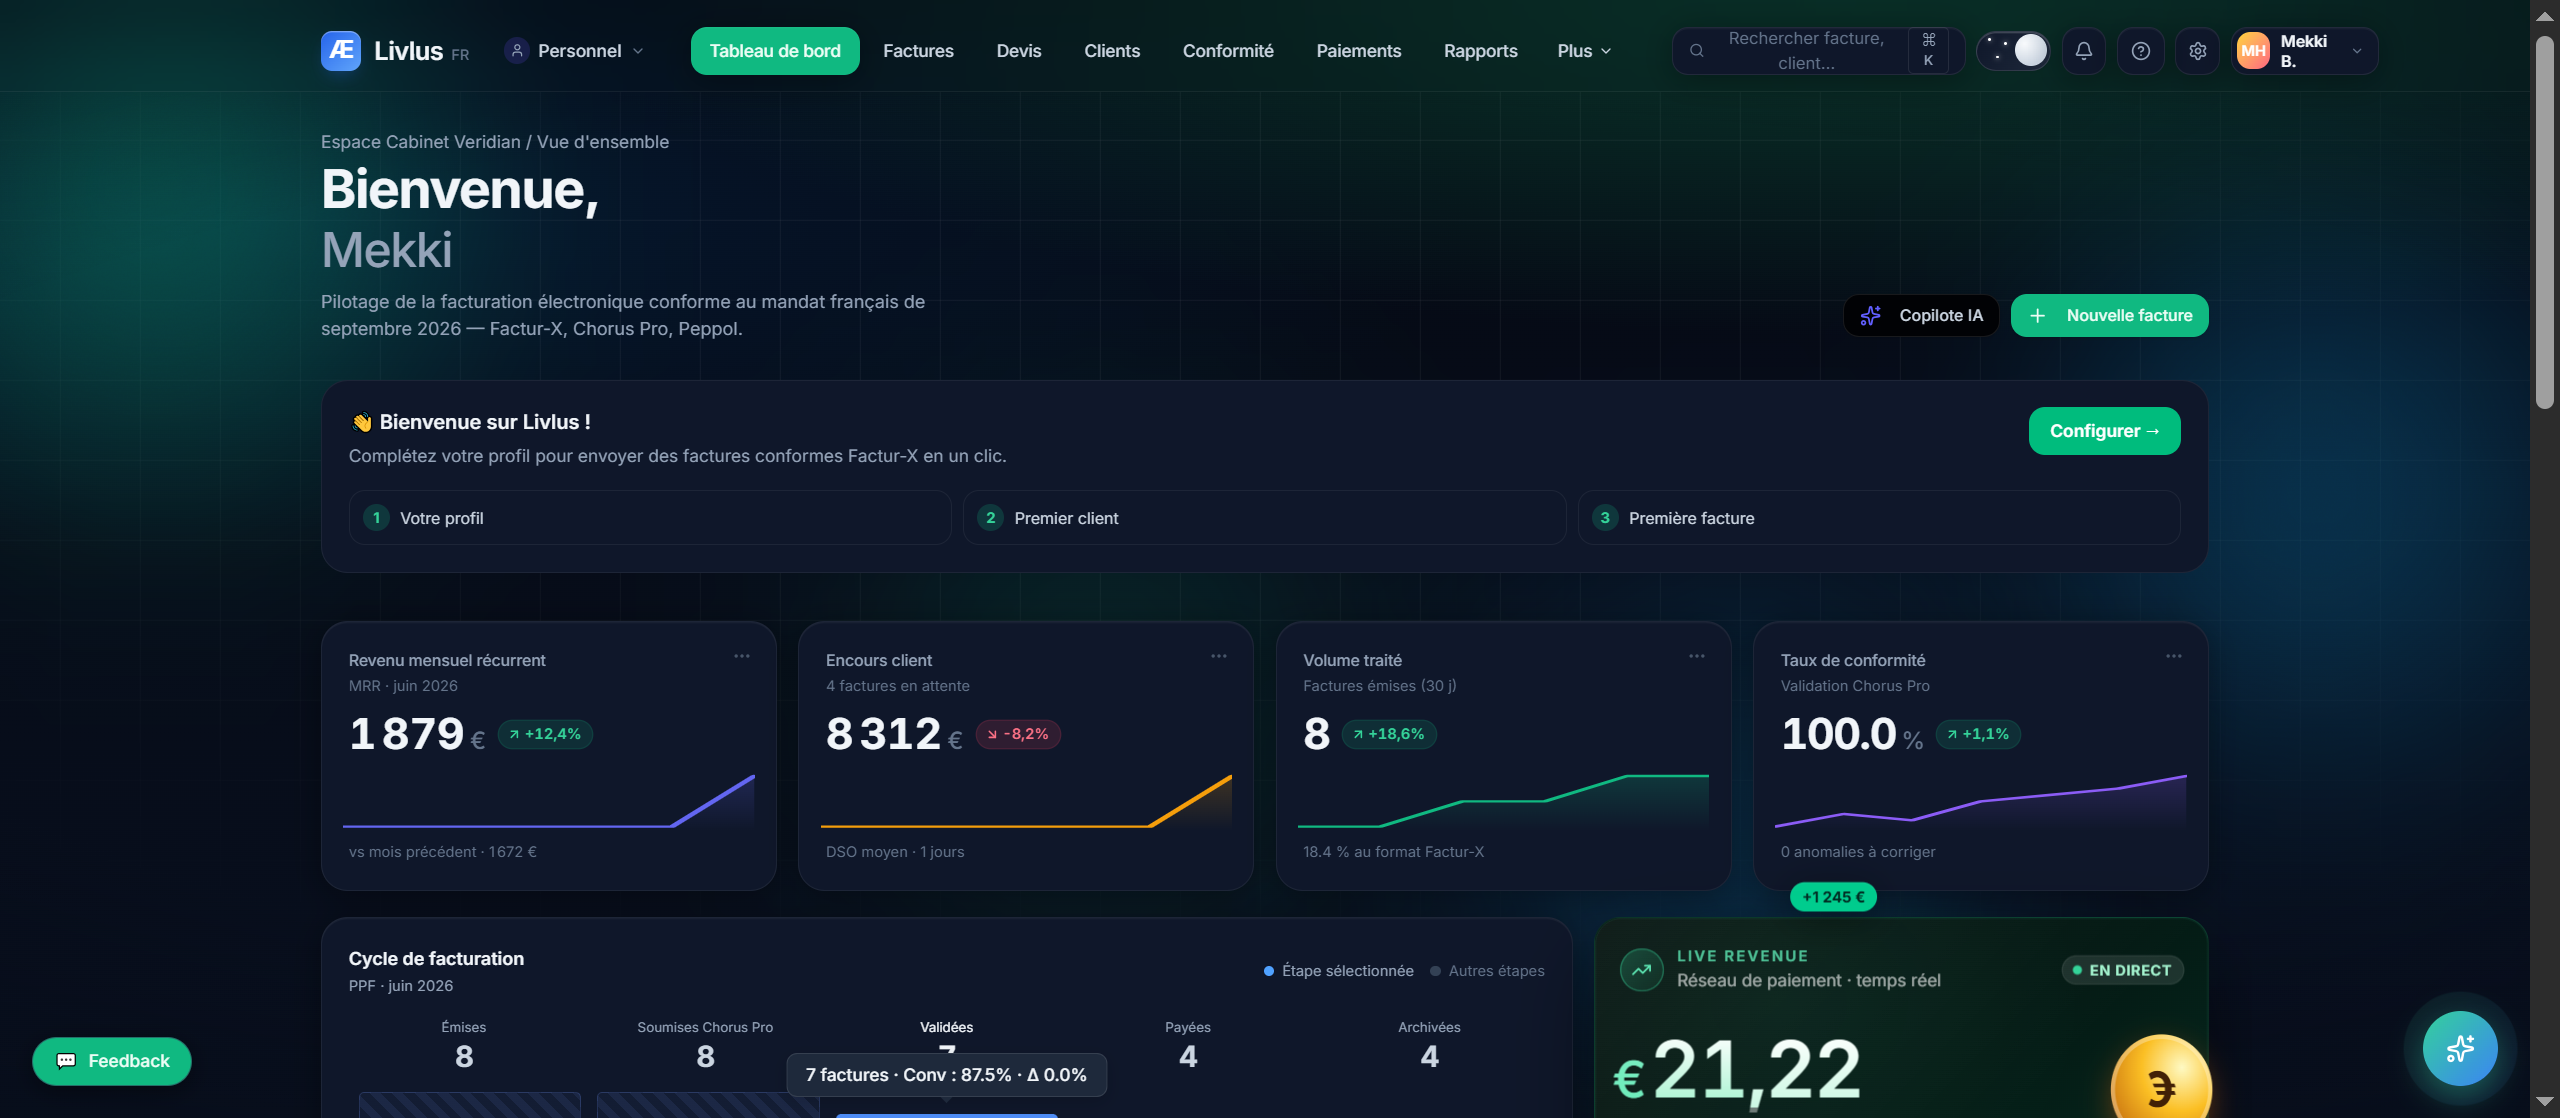Click the step 1 number badge

(x=376, y=518)
